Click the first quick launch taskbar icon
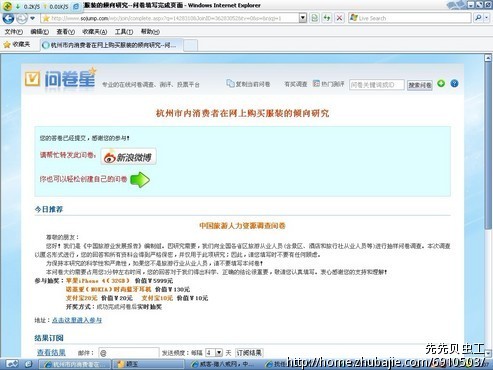Viewport: 493px width, 370px height. (12, 364)
